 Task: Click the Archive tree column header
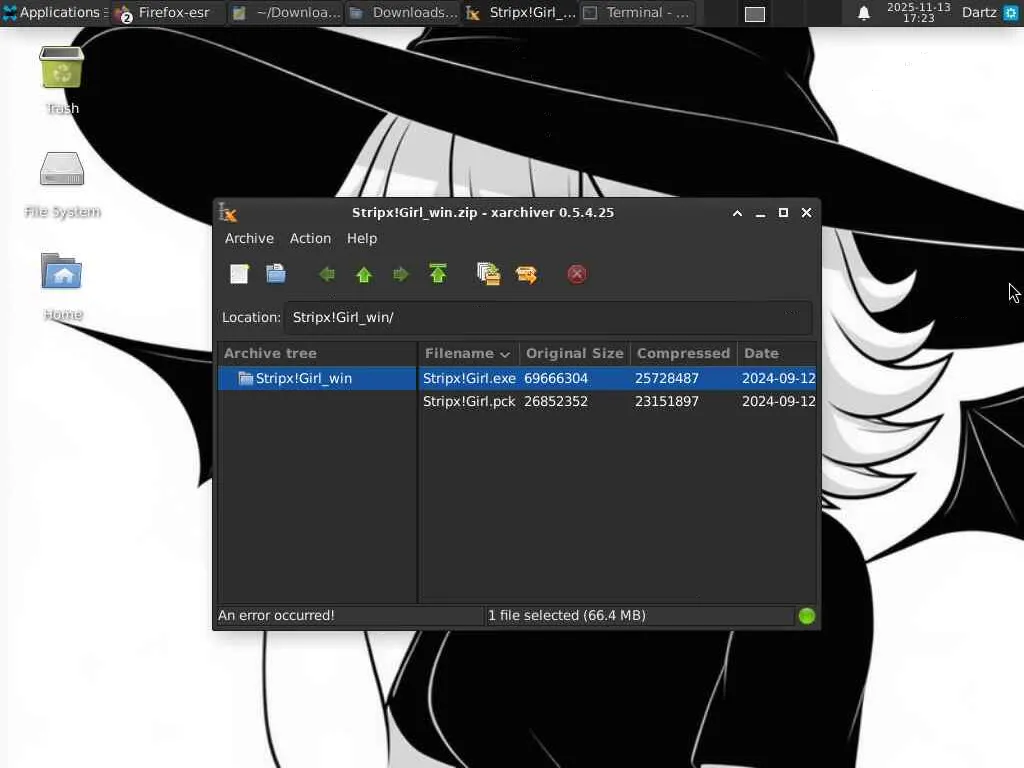[317, 353]
